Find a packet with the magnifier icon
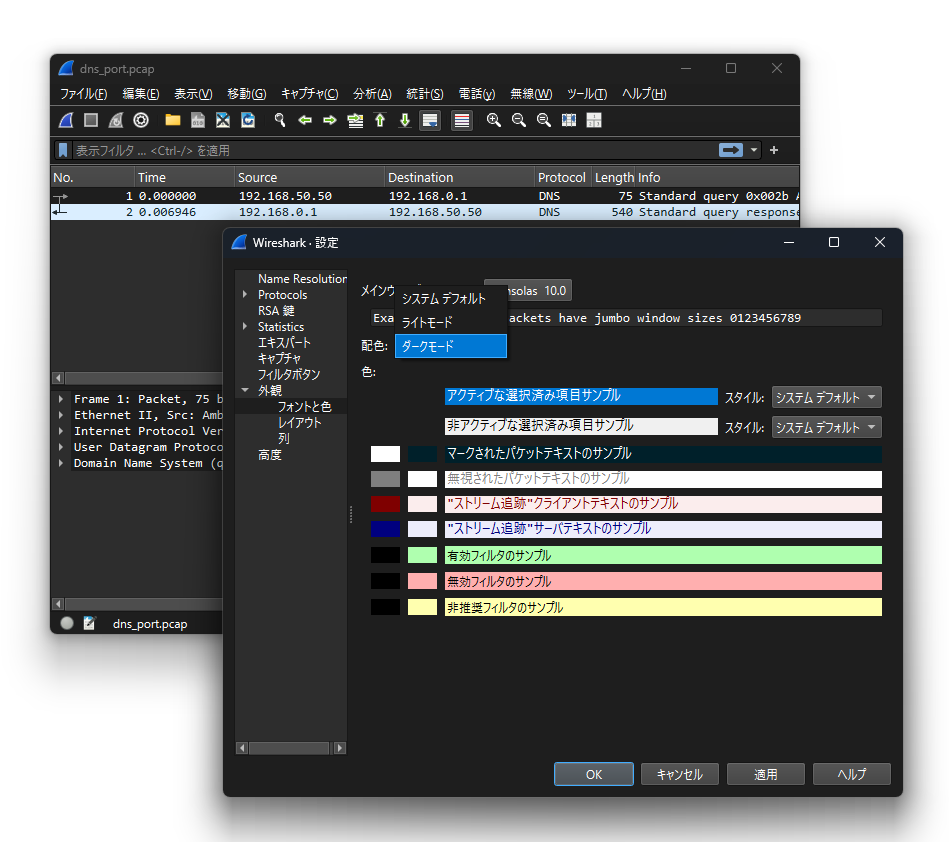 (x=280, y=120)
